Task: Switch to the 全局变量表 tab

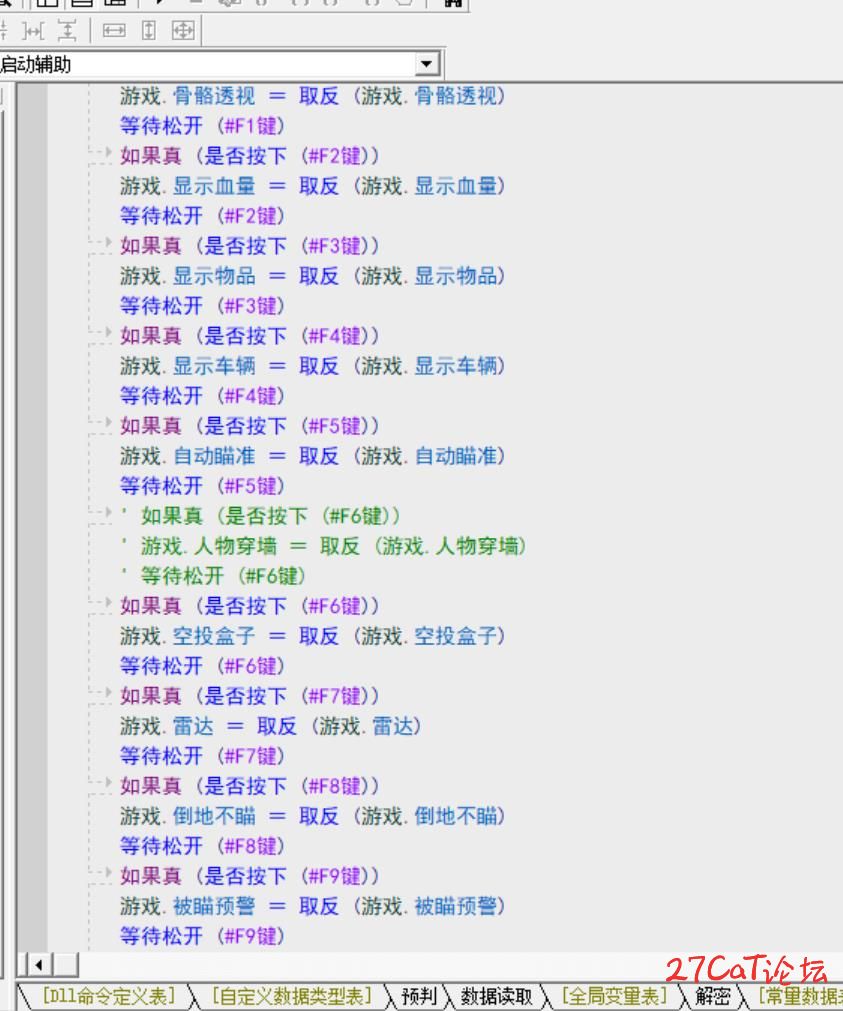Action: pos(614,996)
